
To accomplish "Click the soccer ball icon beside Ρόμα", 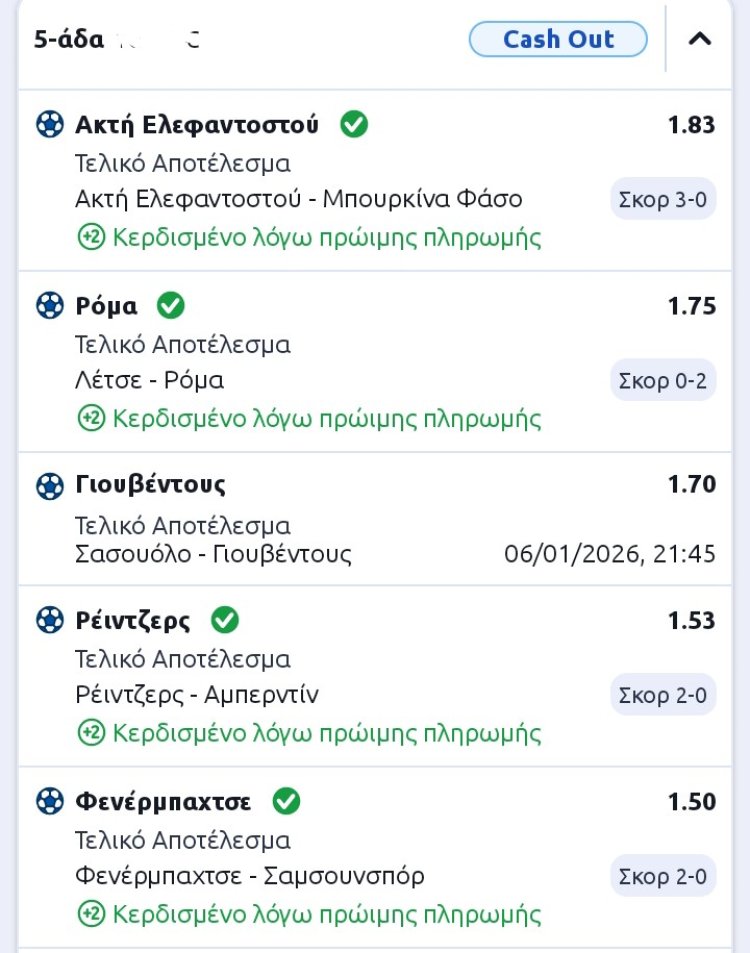I will click(x=49, y=306).
